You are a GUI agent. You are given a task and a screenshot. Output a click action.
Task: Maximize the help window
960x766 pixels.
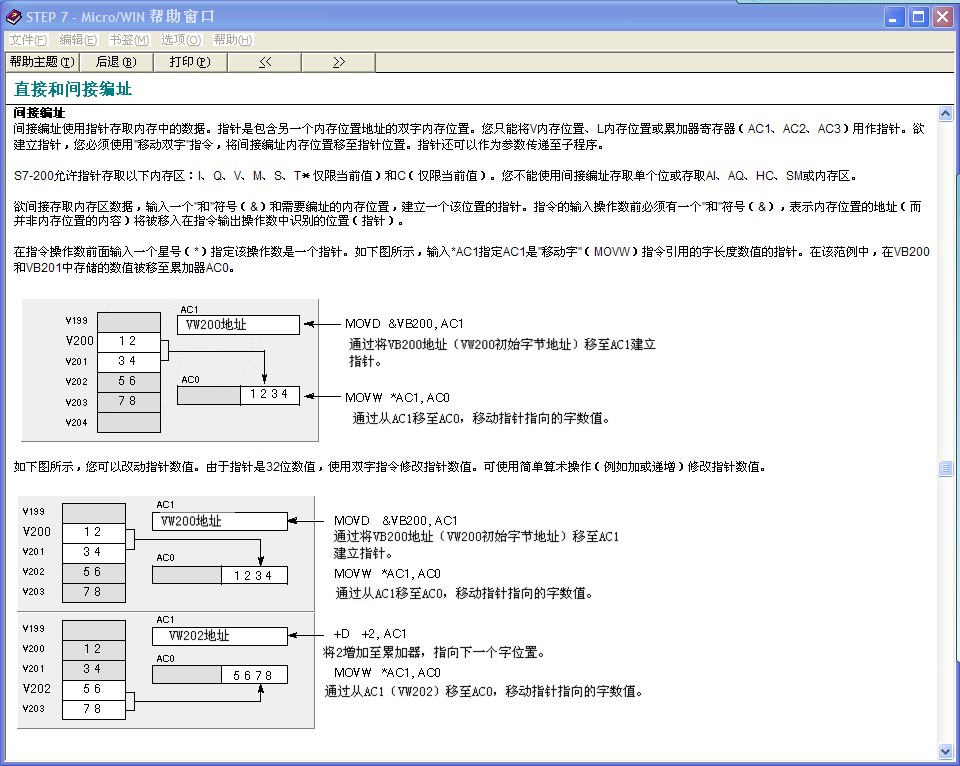tap(919, 17)
